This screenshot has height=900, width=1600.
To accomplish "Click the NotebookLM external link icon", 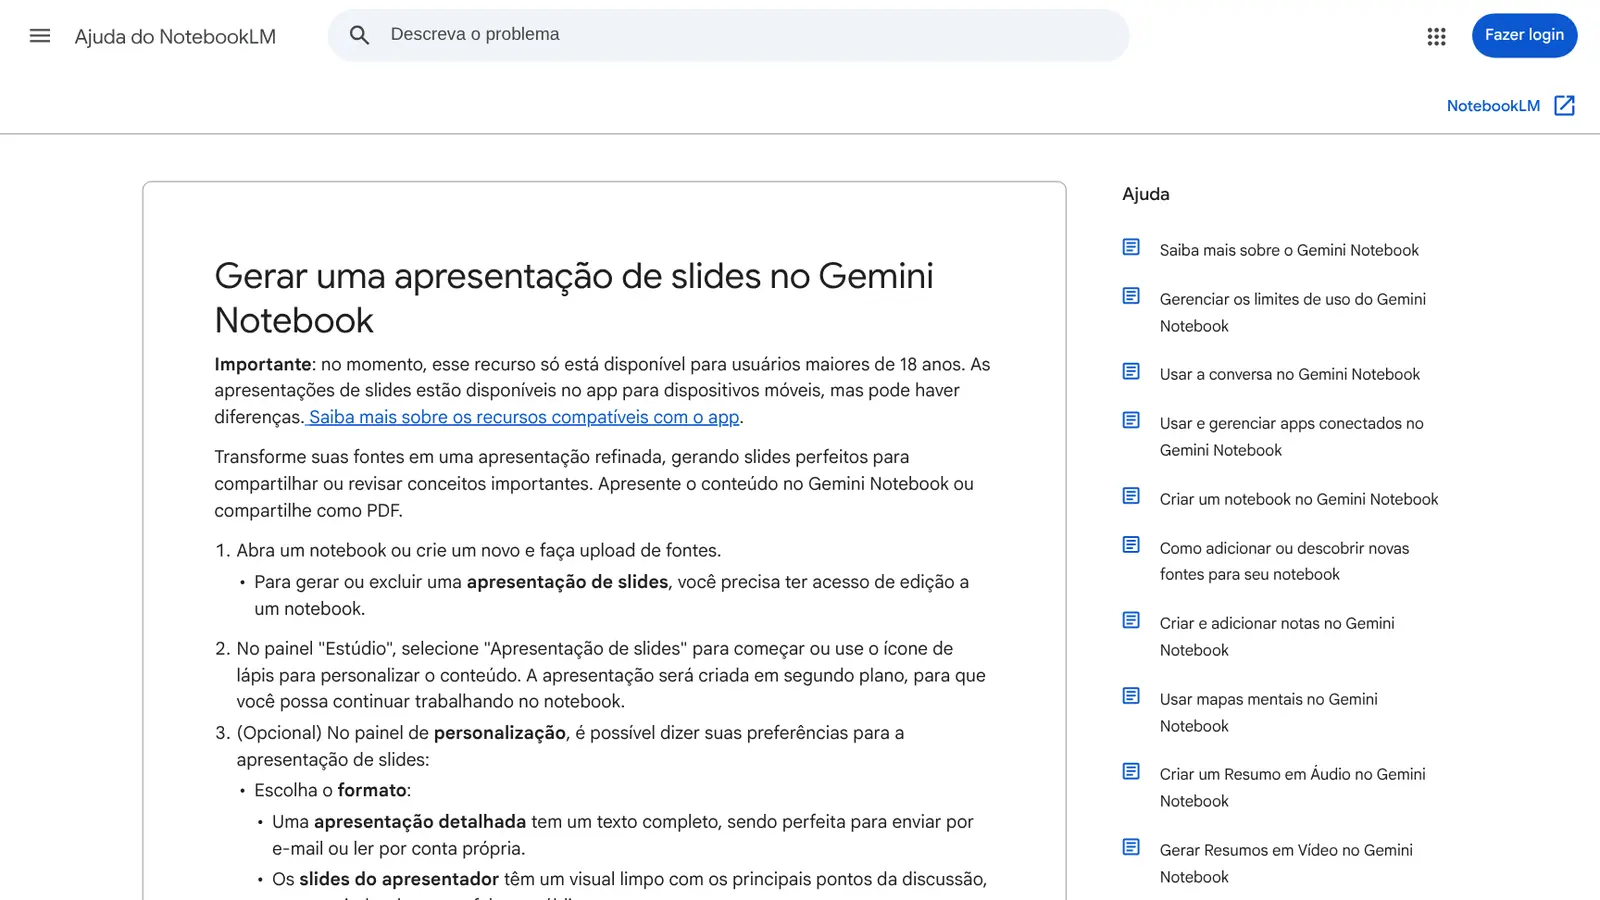I will coord(1565,106).
